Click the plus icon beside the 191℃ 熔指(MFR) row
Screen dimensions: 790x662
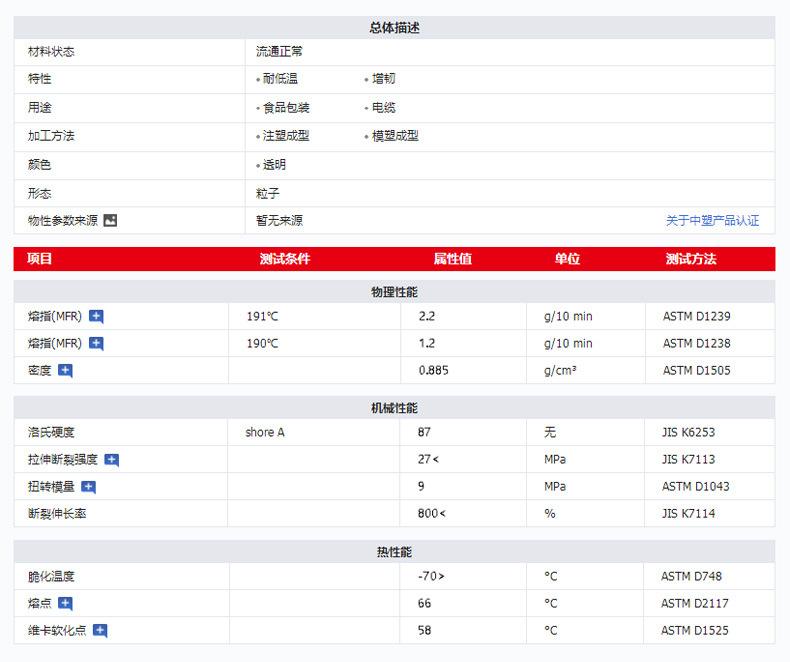96,316
